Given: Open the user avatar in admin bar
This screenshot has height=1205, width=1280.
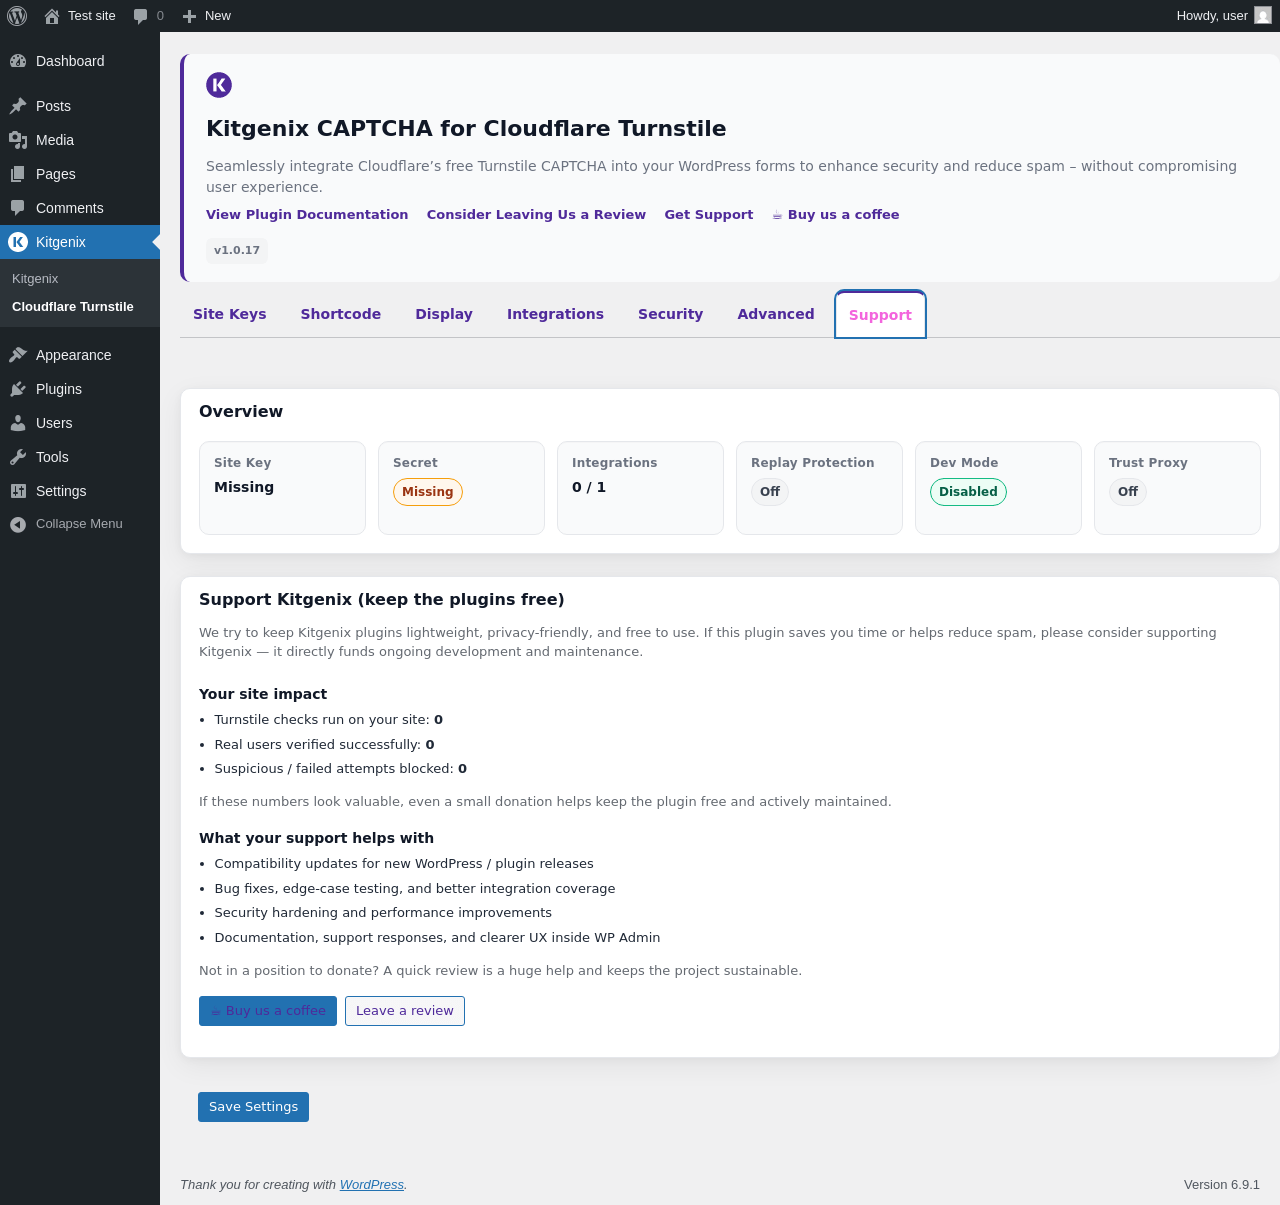Looking at the screenshot, I should tap(1263, 16).
